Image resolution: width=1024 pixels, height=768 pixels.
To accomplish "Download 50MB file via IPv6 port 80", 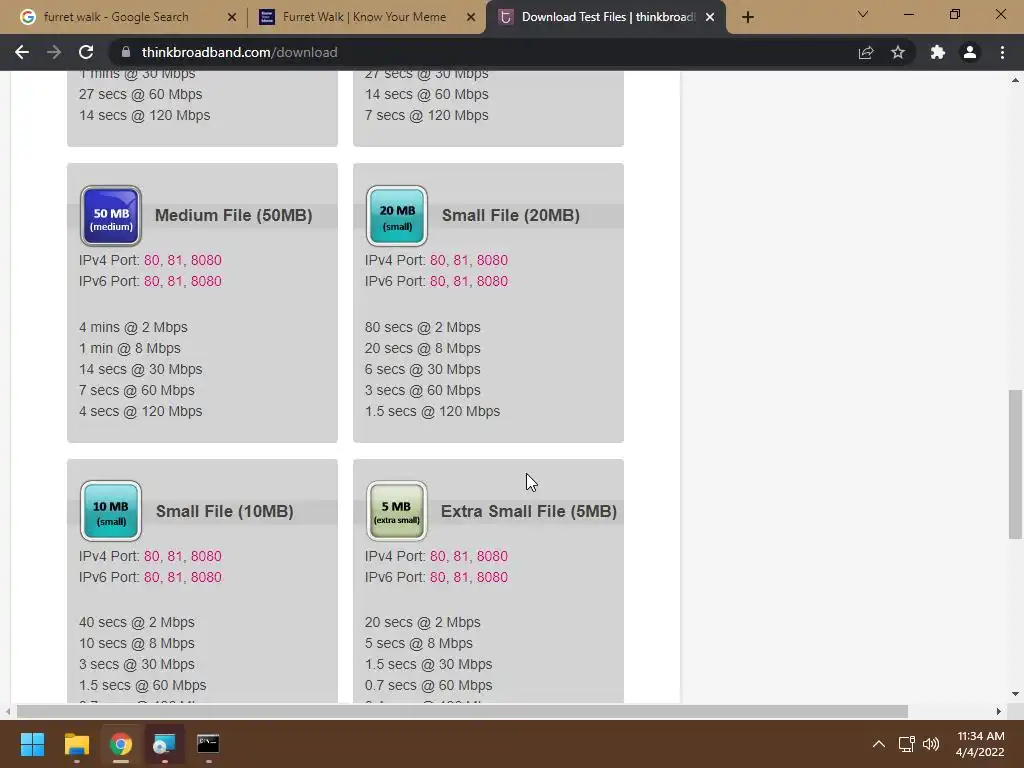I will 152,281.
